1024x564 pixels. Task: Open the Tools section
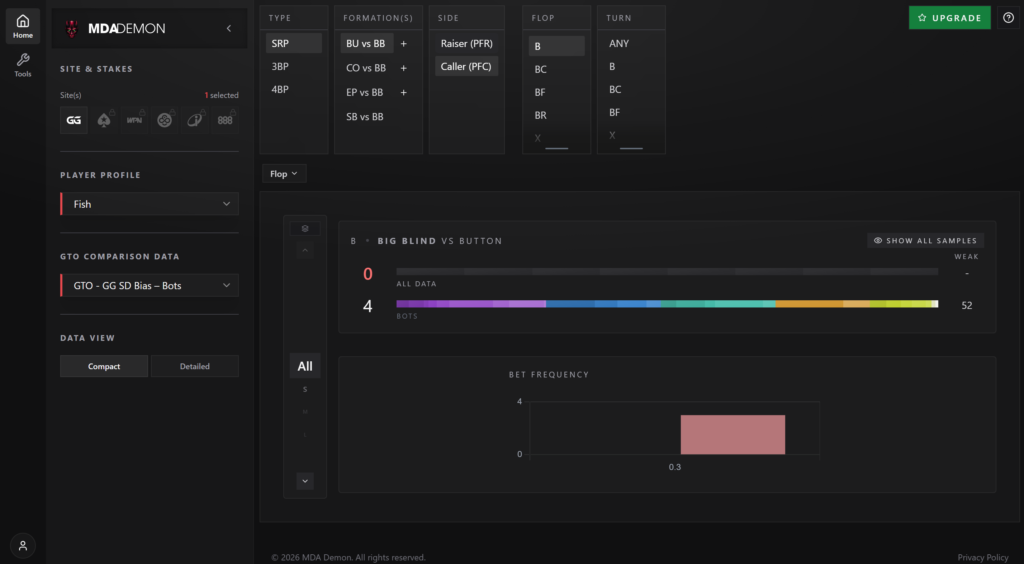23,65
